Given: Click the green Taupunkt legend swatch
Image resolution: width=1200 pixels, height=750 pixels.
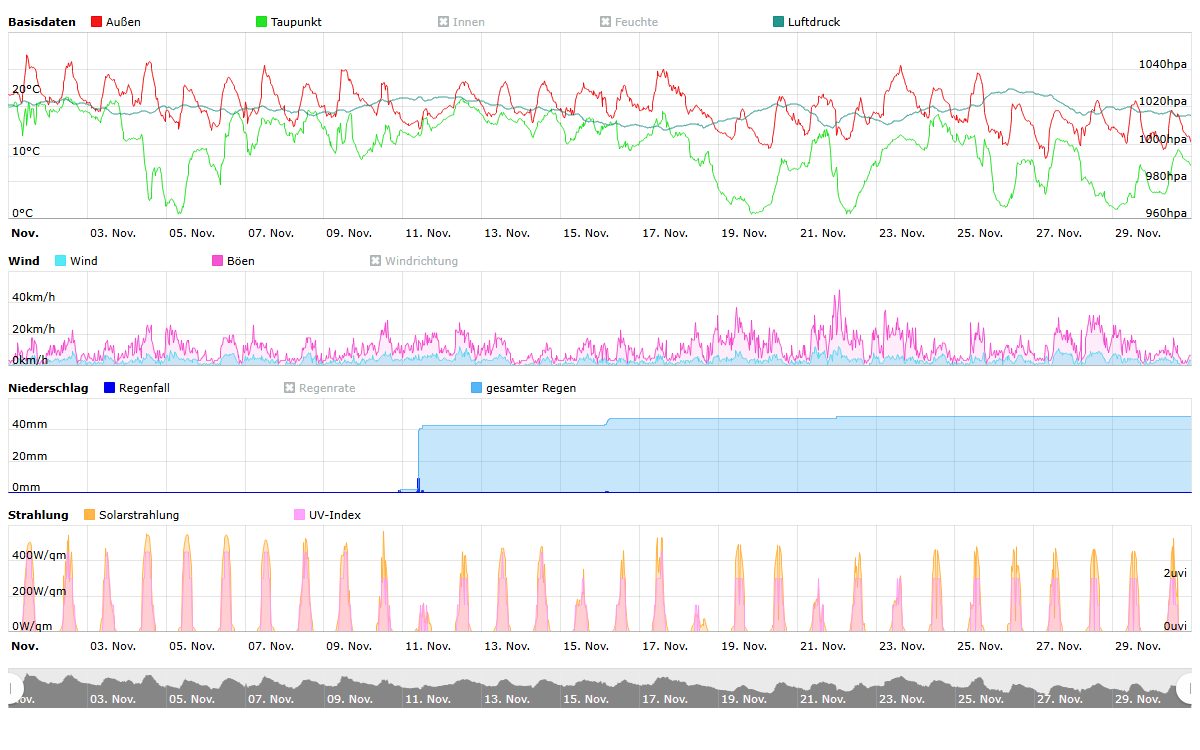Looking at the screenshot, I should 262,22.
